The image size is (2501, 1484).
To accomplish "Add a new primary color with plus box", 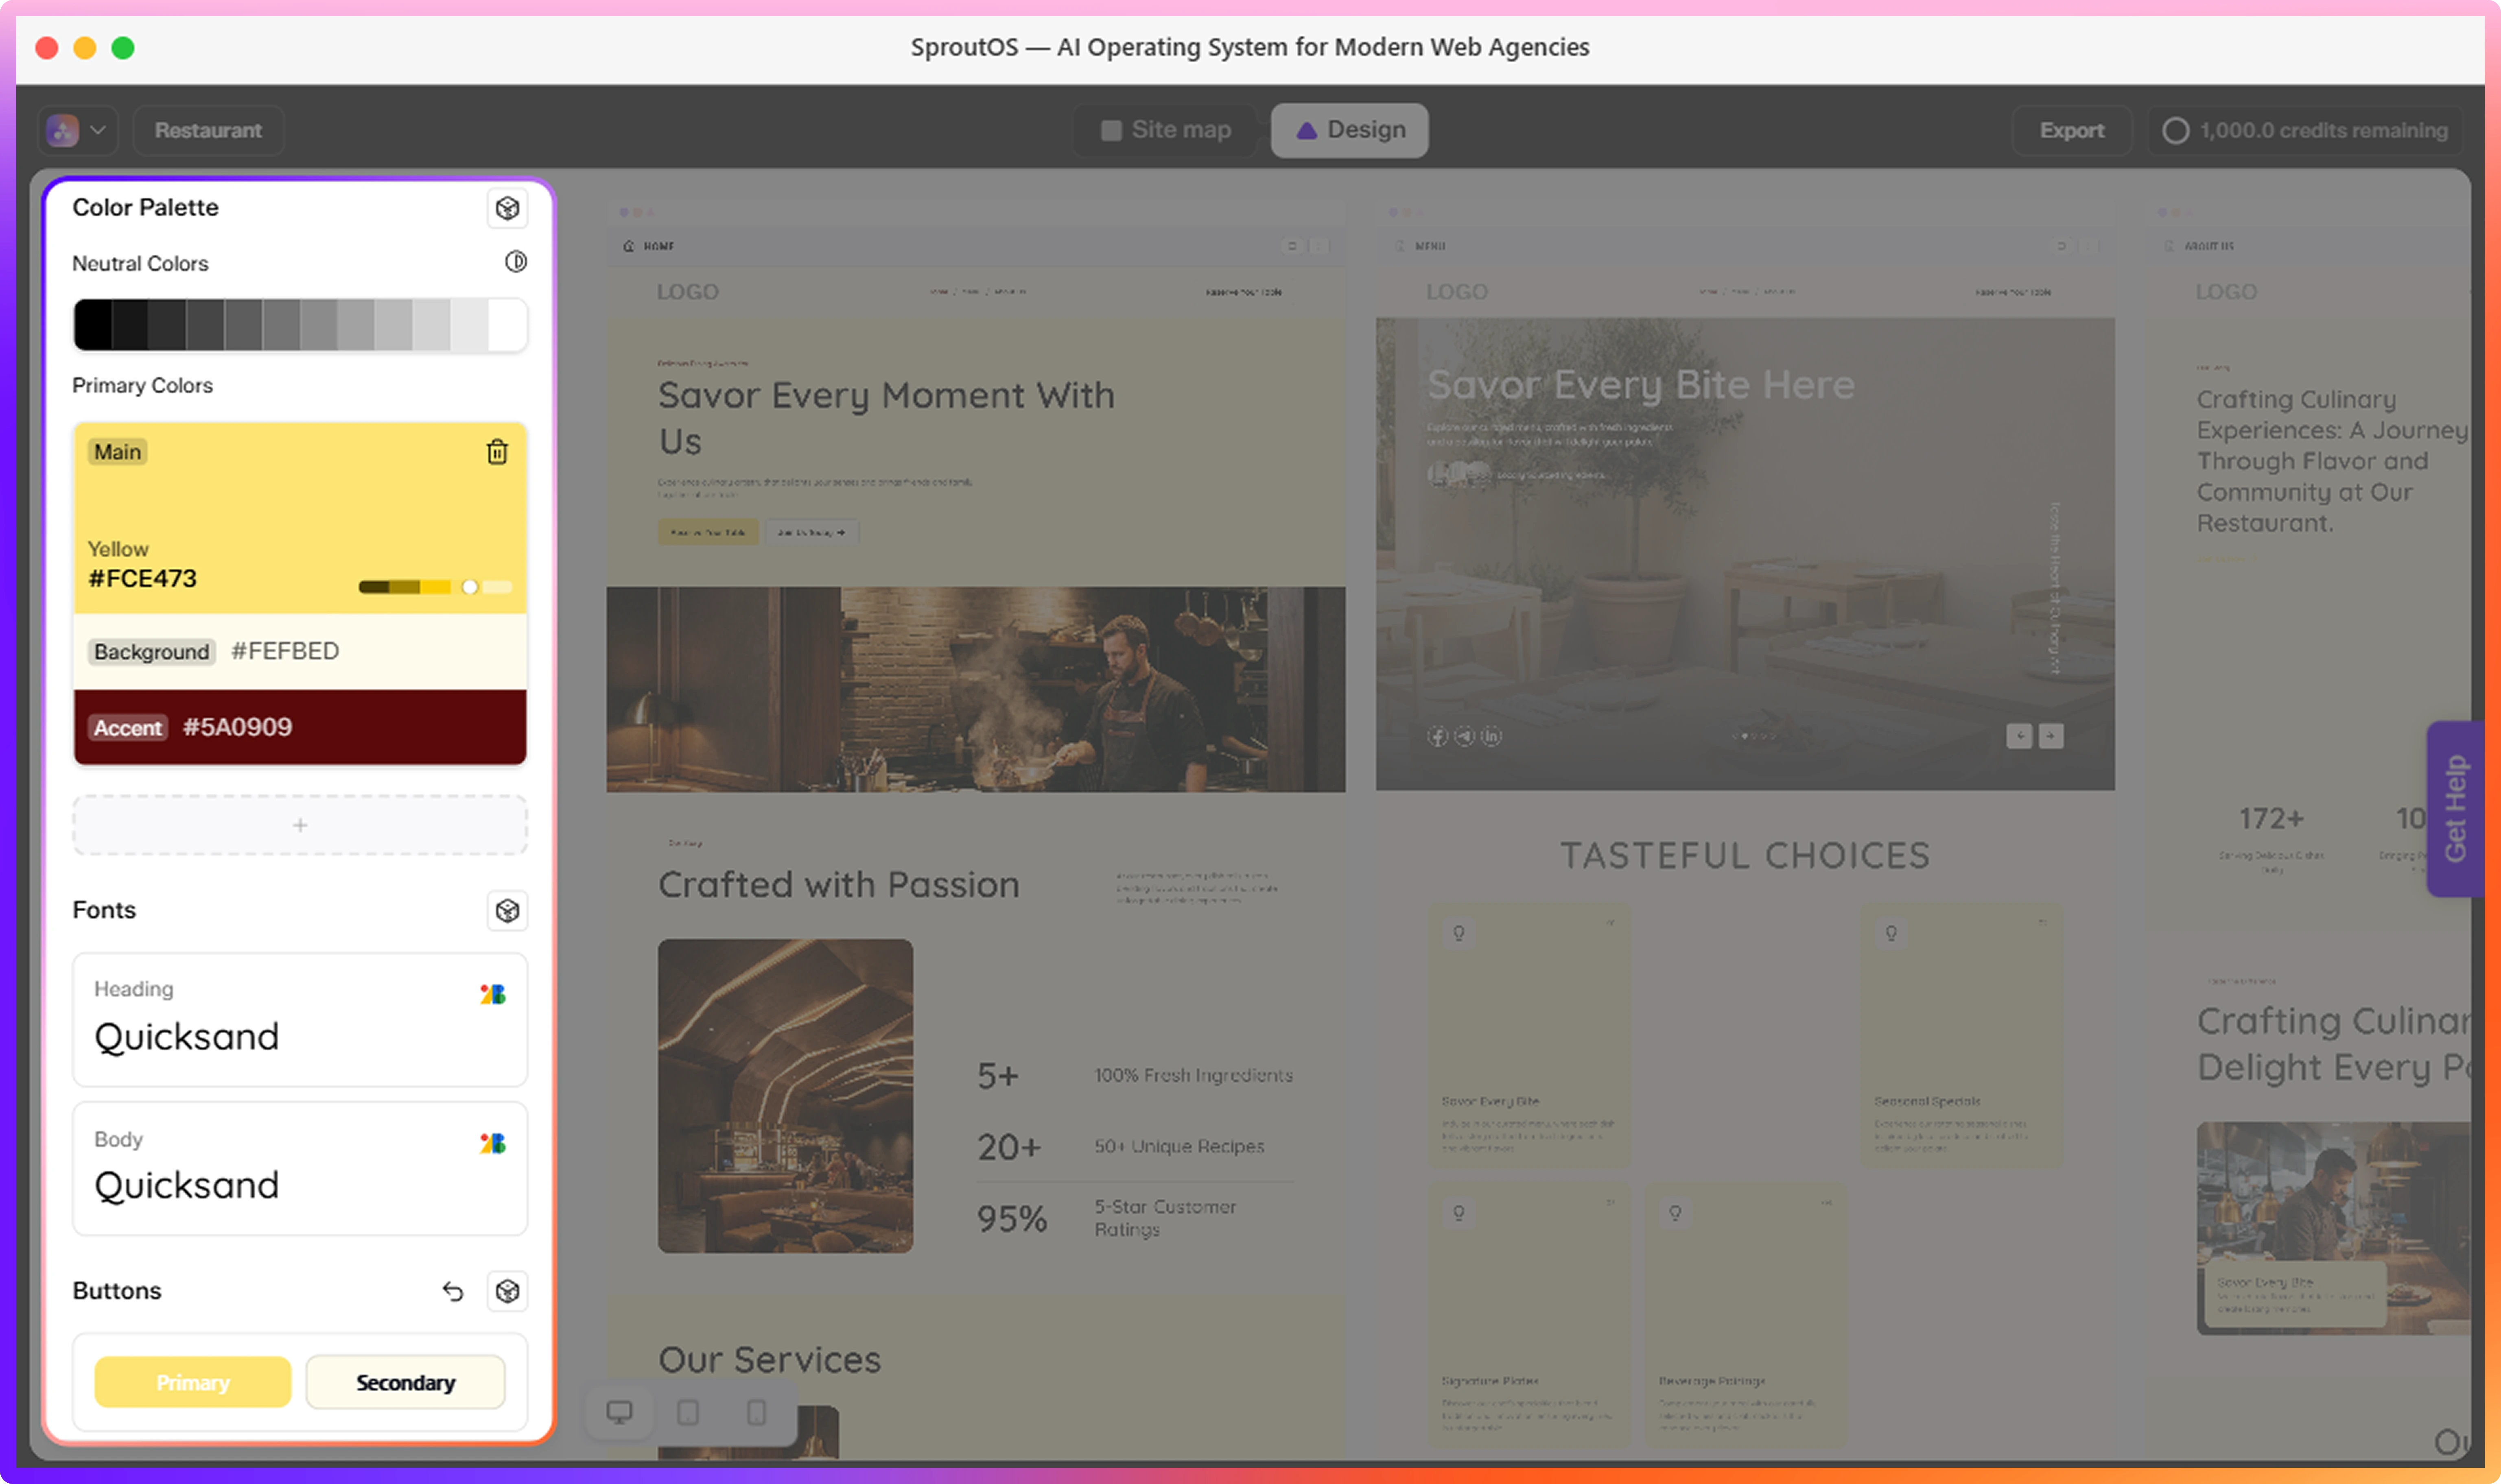I will pyautogui.click(x=300, y=825).
